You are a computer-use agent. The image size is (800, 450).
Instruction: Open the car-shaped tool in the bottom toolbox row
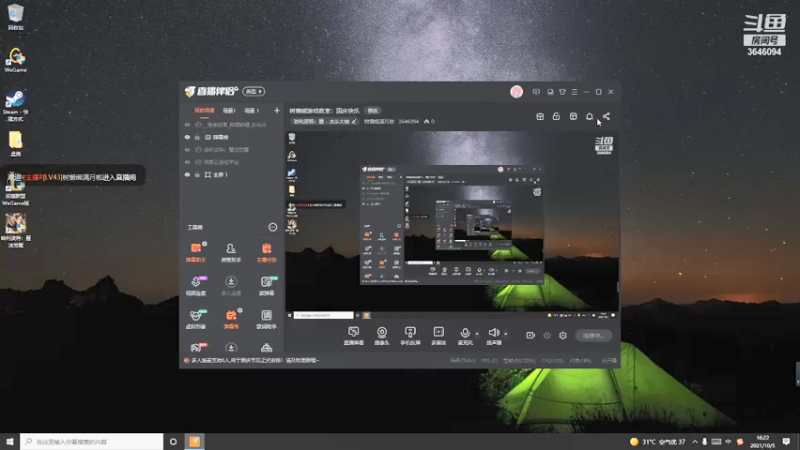(266, 348)
